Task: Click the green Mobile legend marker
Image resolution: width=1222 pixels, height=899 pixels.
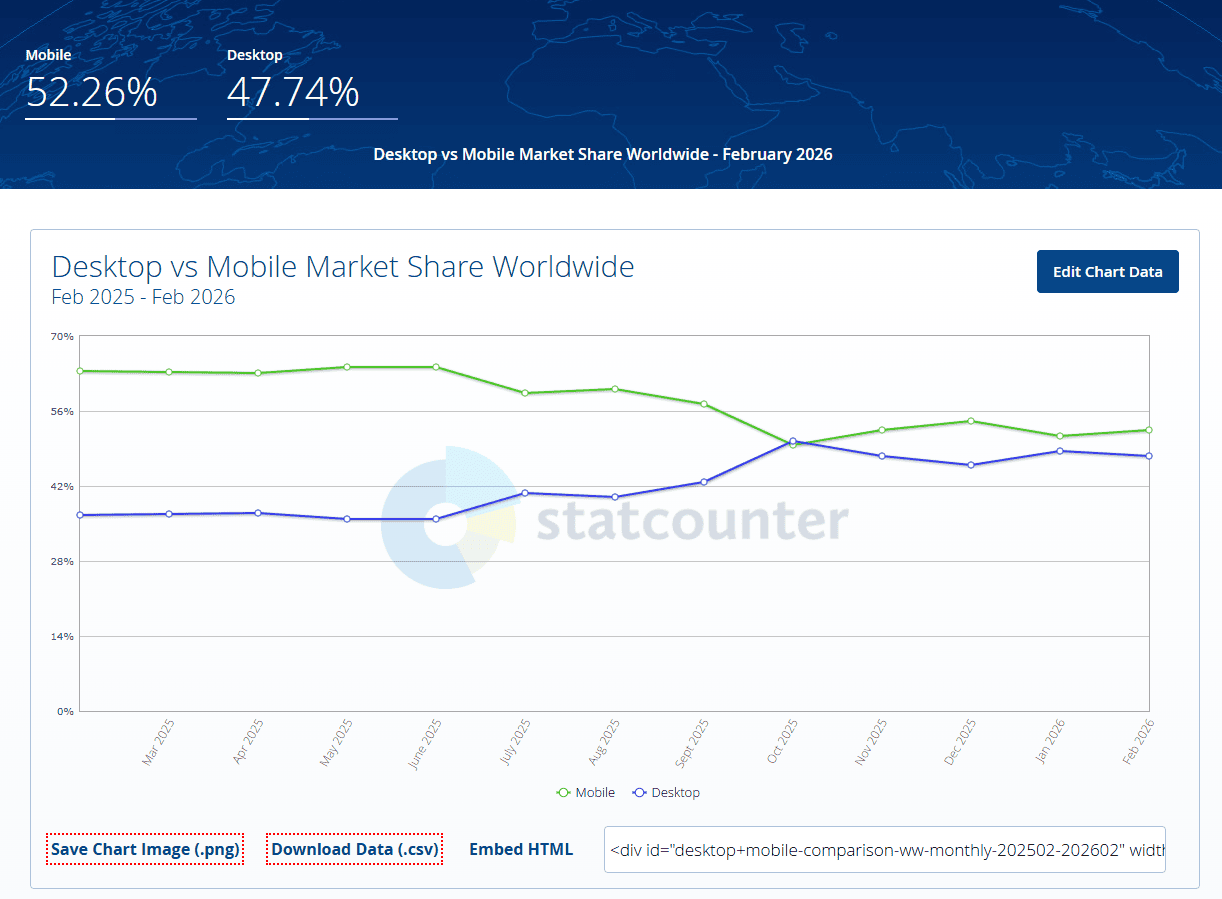Action: click(564, 792)
